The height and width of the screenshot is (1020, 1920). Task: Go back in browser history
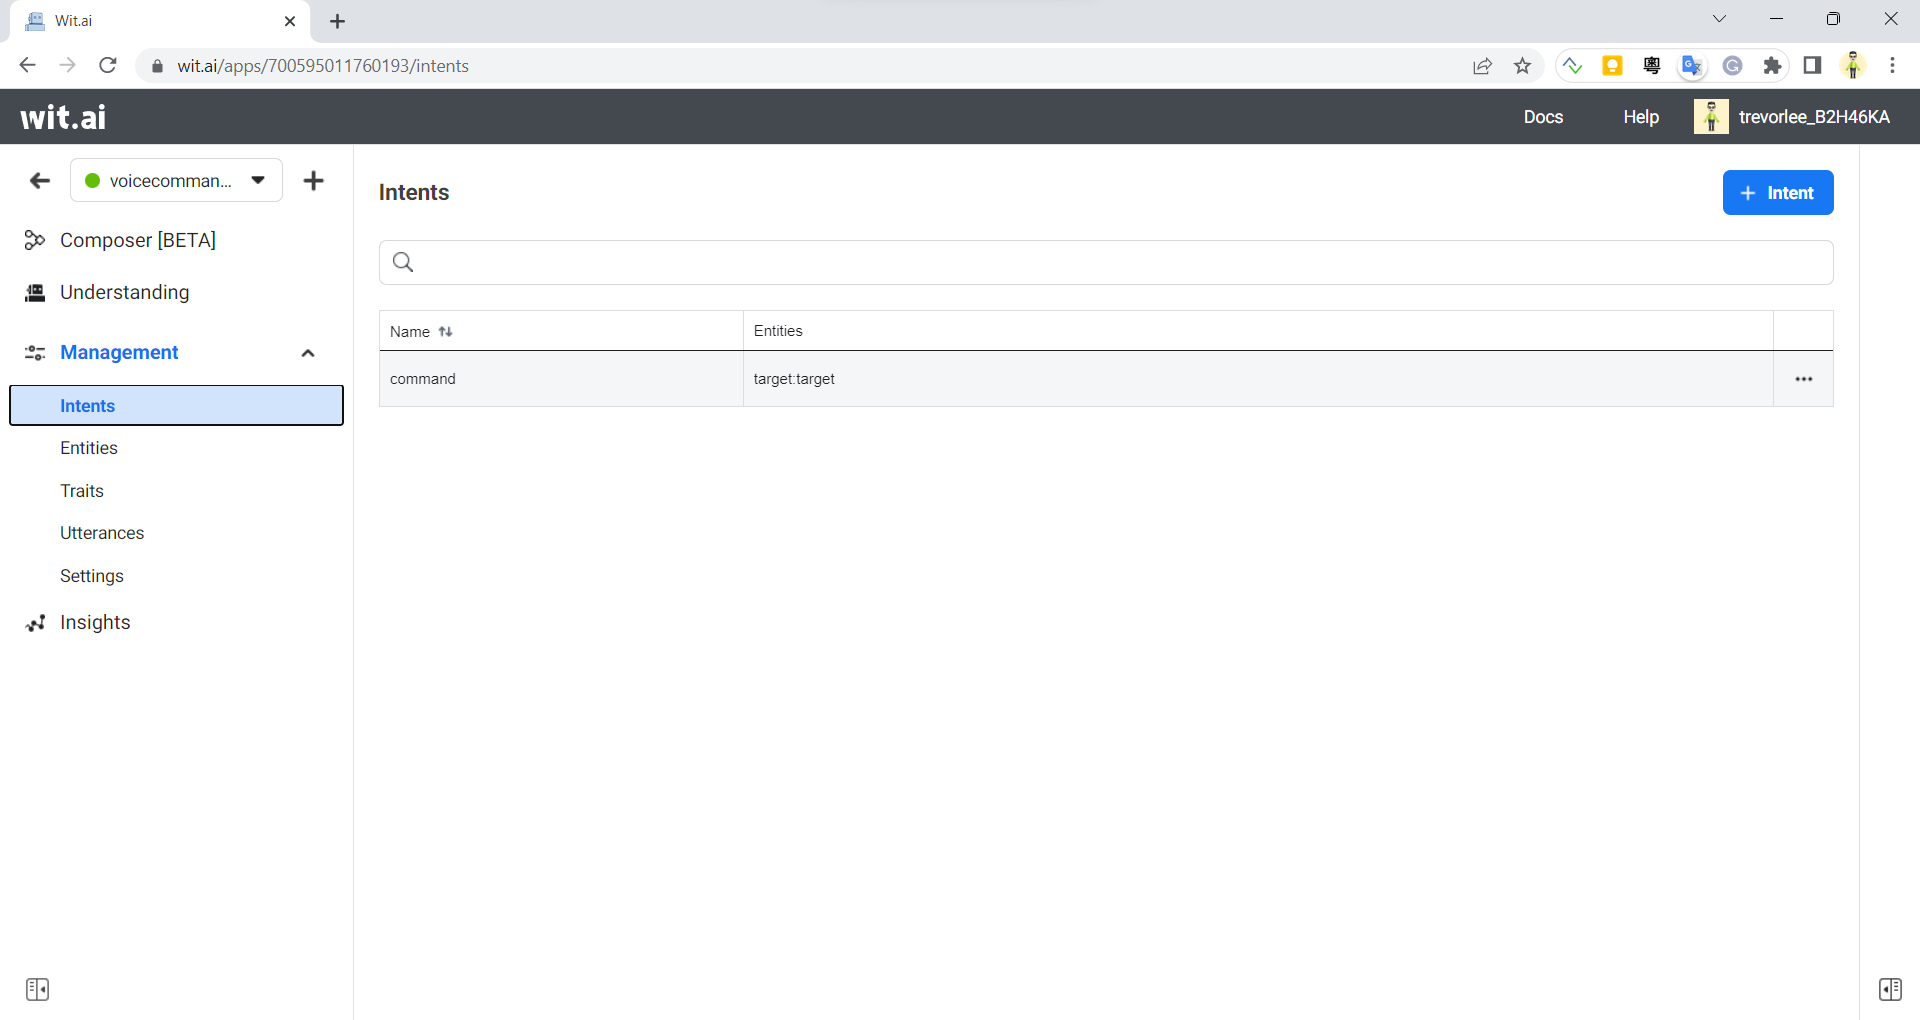(27, 66)
